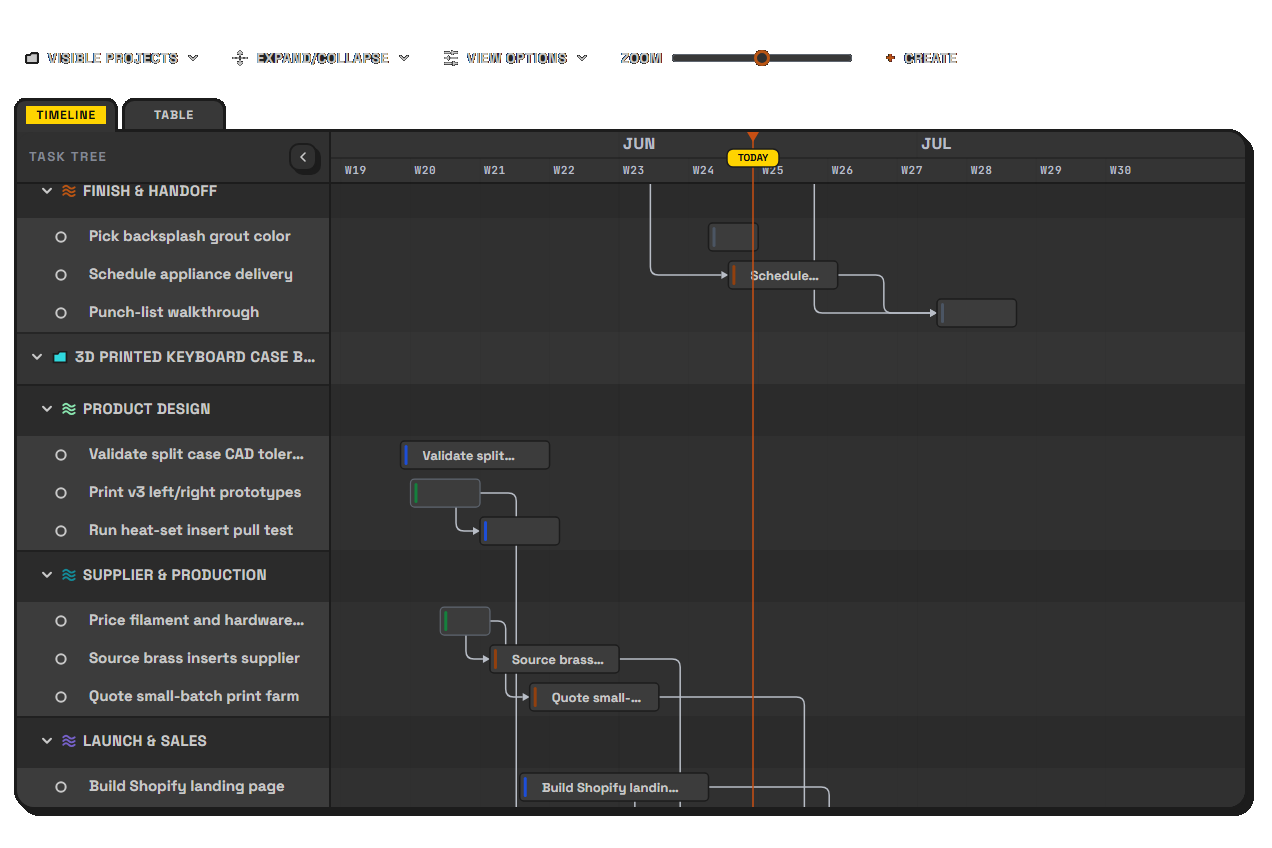Click the Launch & Sales wave icon
The height and width of the screenshot is (848, 1272).
click(x=69, y=741)
